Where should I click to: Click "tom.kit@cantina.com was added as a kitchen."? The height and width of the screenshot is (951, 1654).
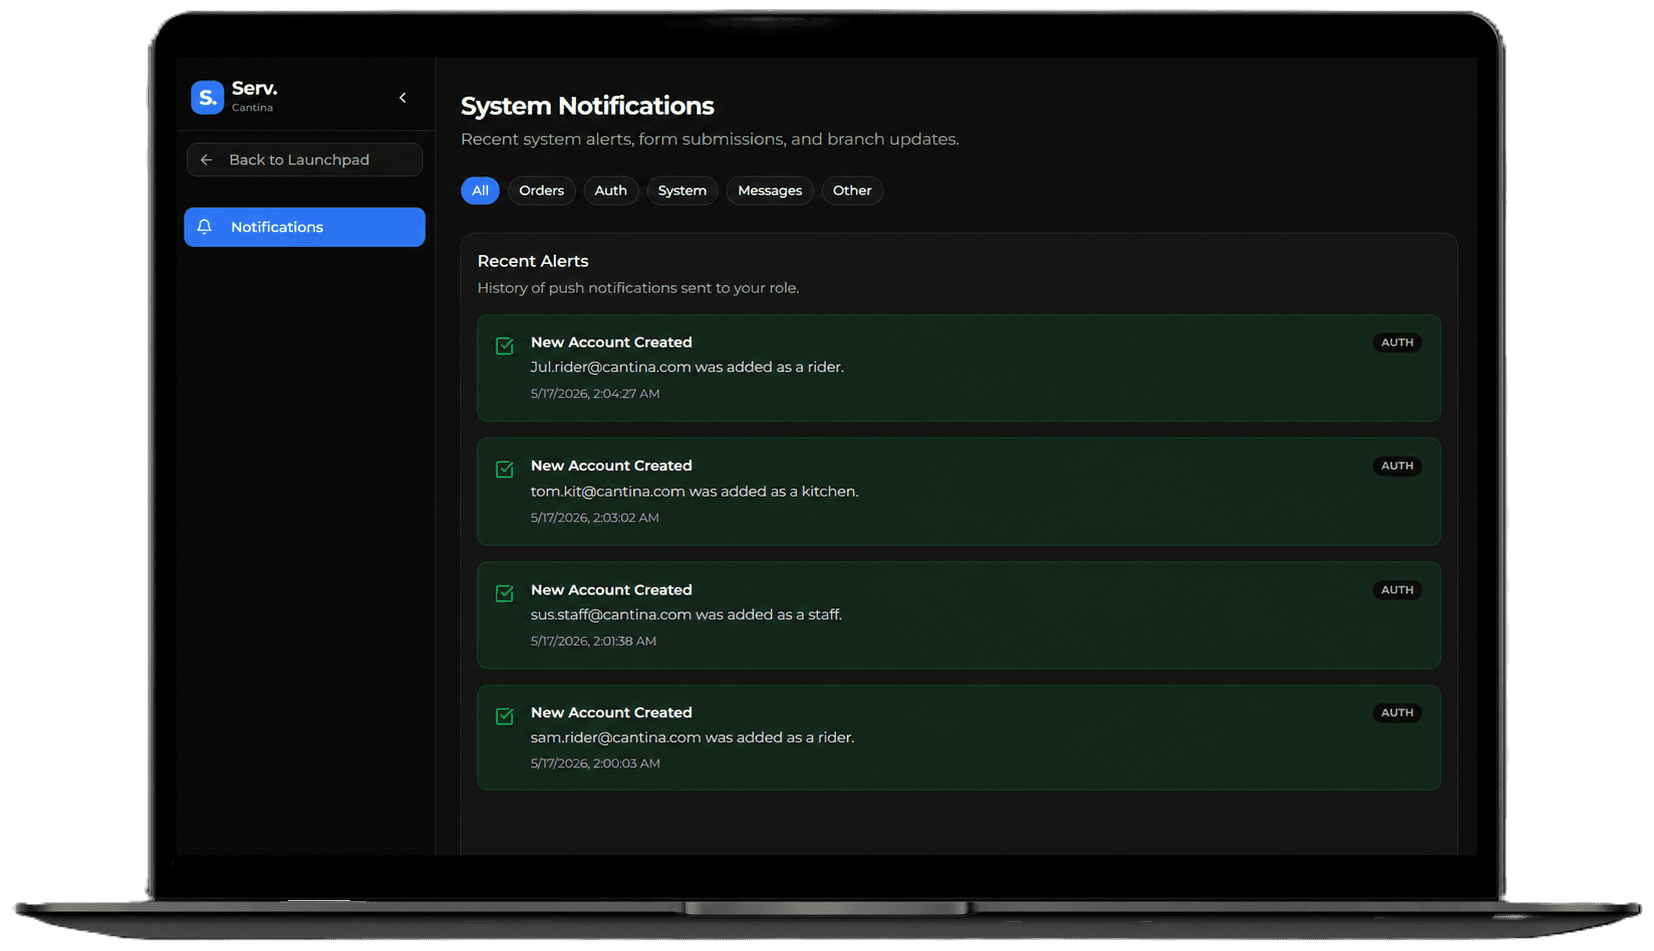pyautogui.click(x=694, y=491)
